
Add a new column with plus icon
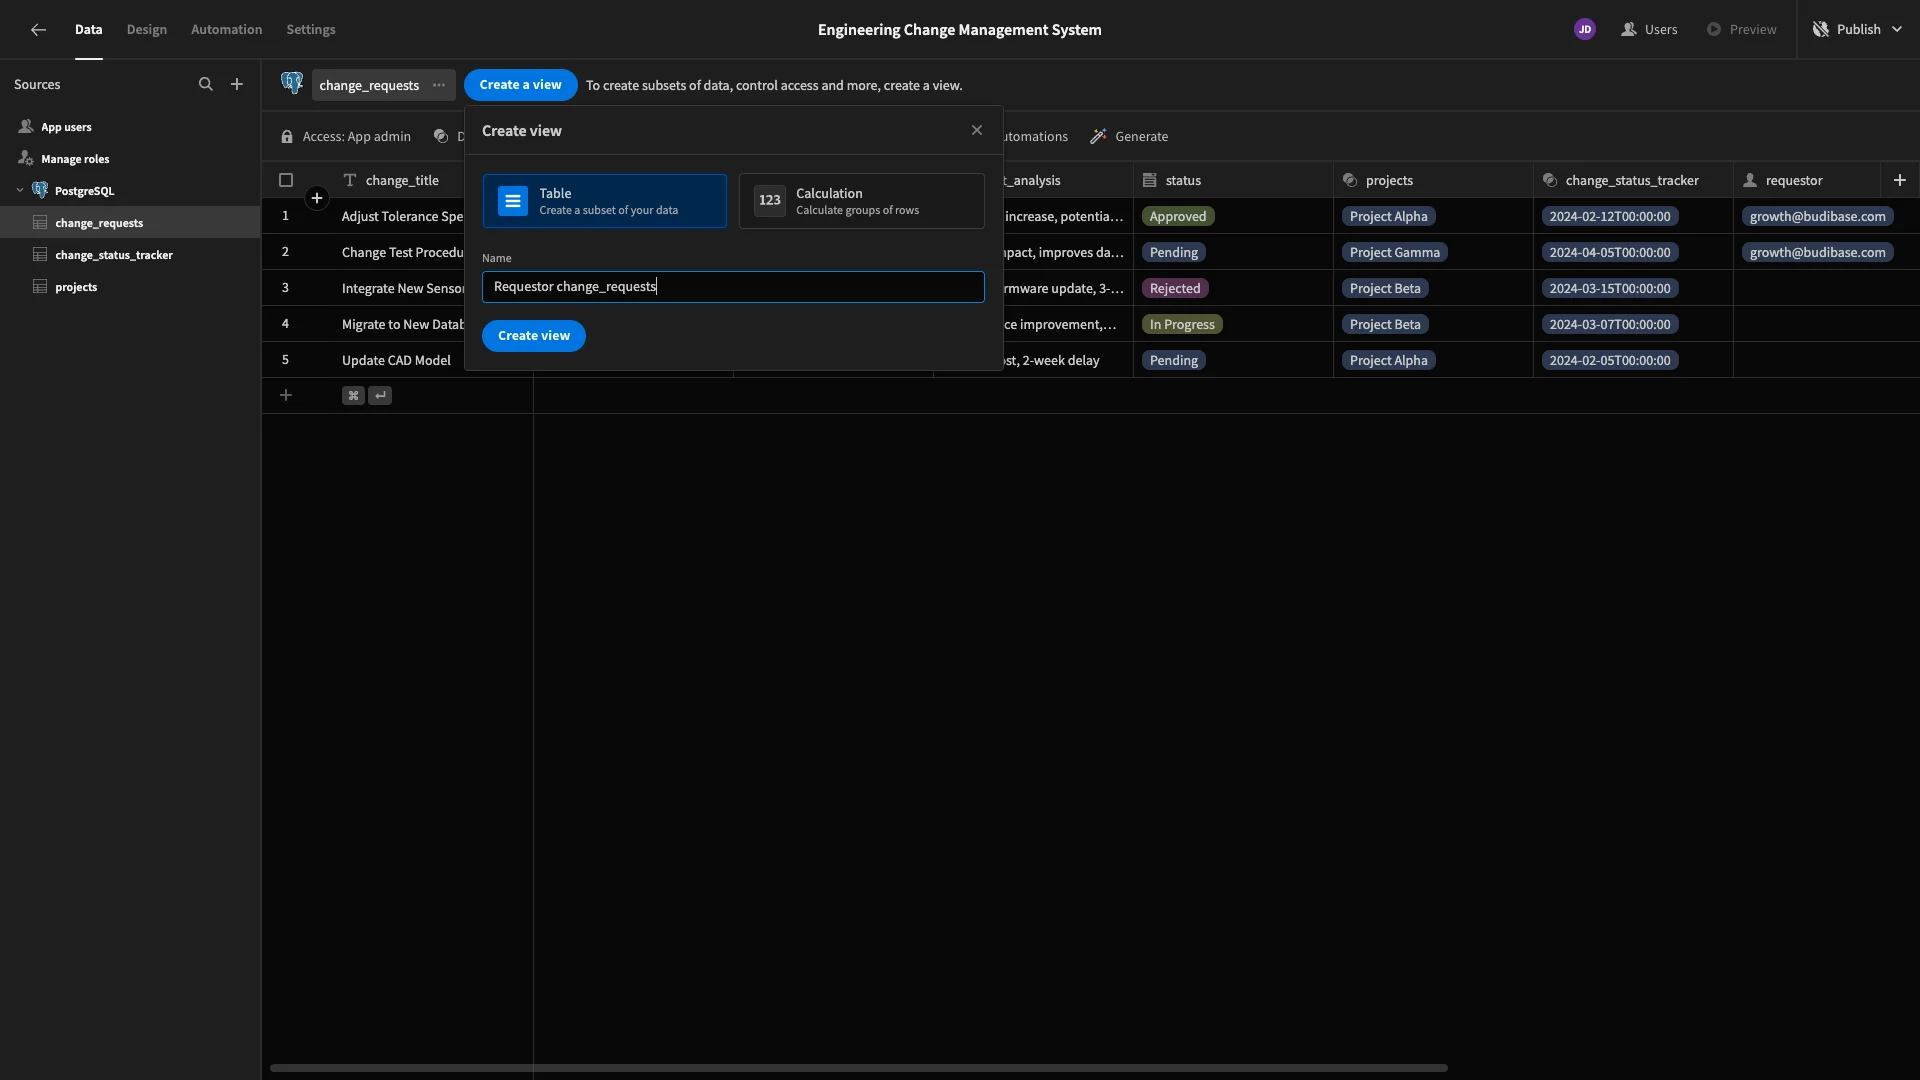point(1900,180)
